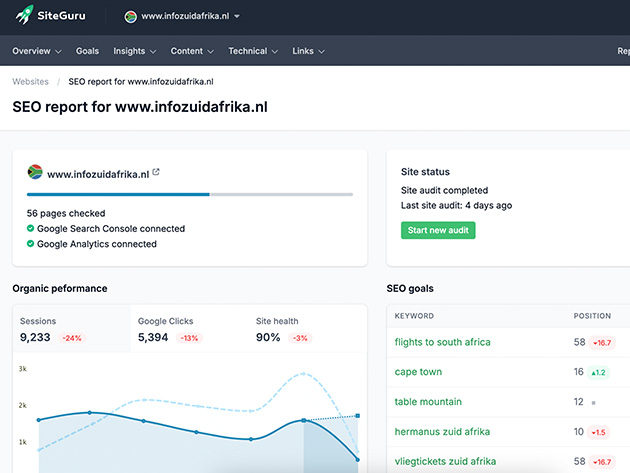Expand the Insights menu
630x473 pixels.
tap(134, 51)
